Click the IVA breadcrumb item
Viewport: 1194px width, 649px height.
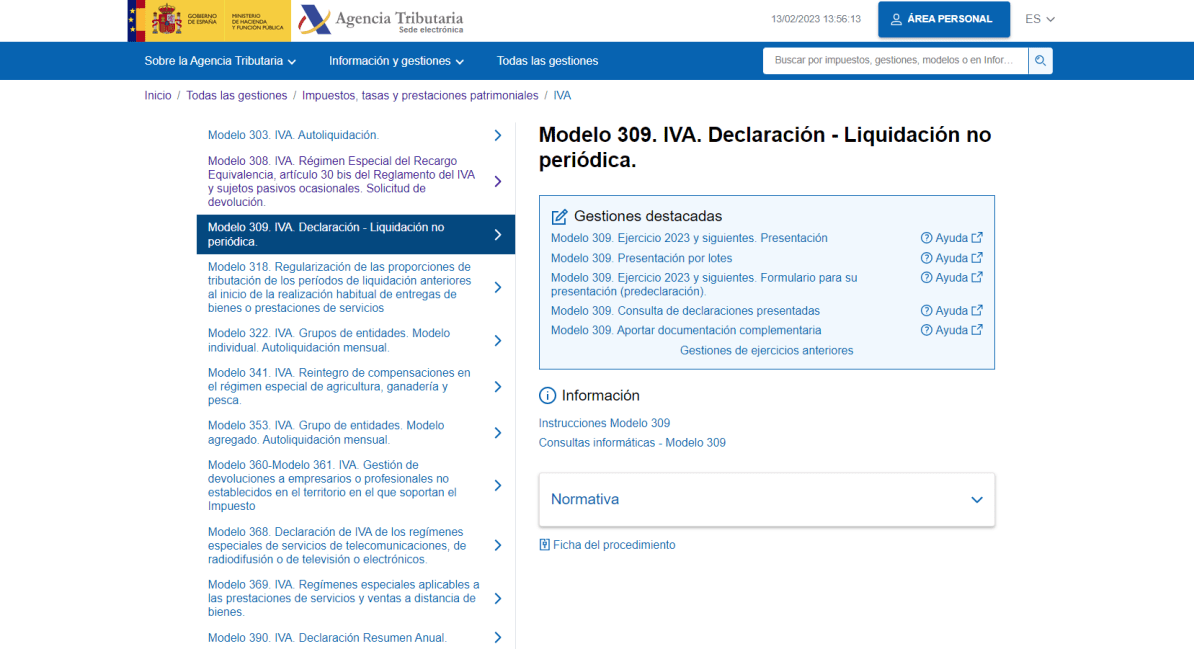click(562, 95)
